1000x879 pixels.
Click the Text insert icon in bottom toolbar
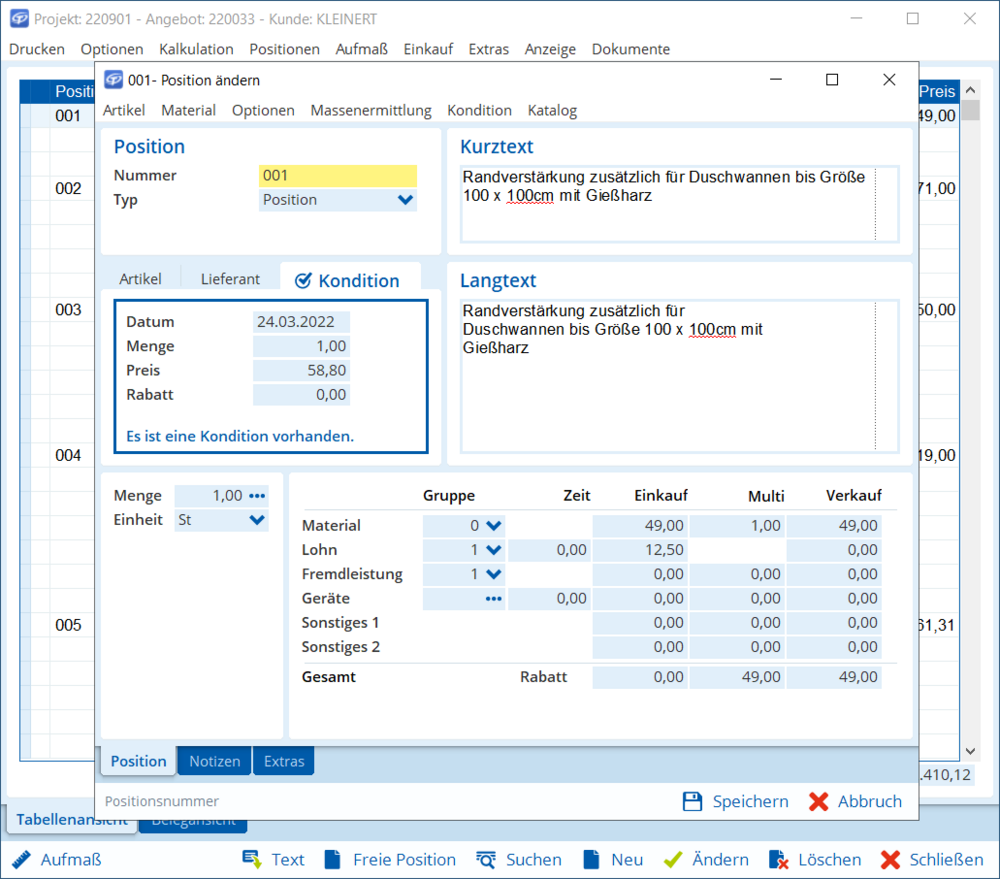click(252, 859)
